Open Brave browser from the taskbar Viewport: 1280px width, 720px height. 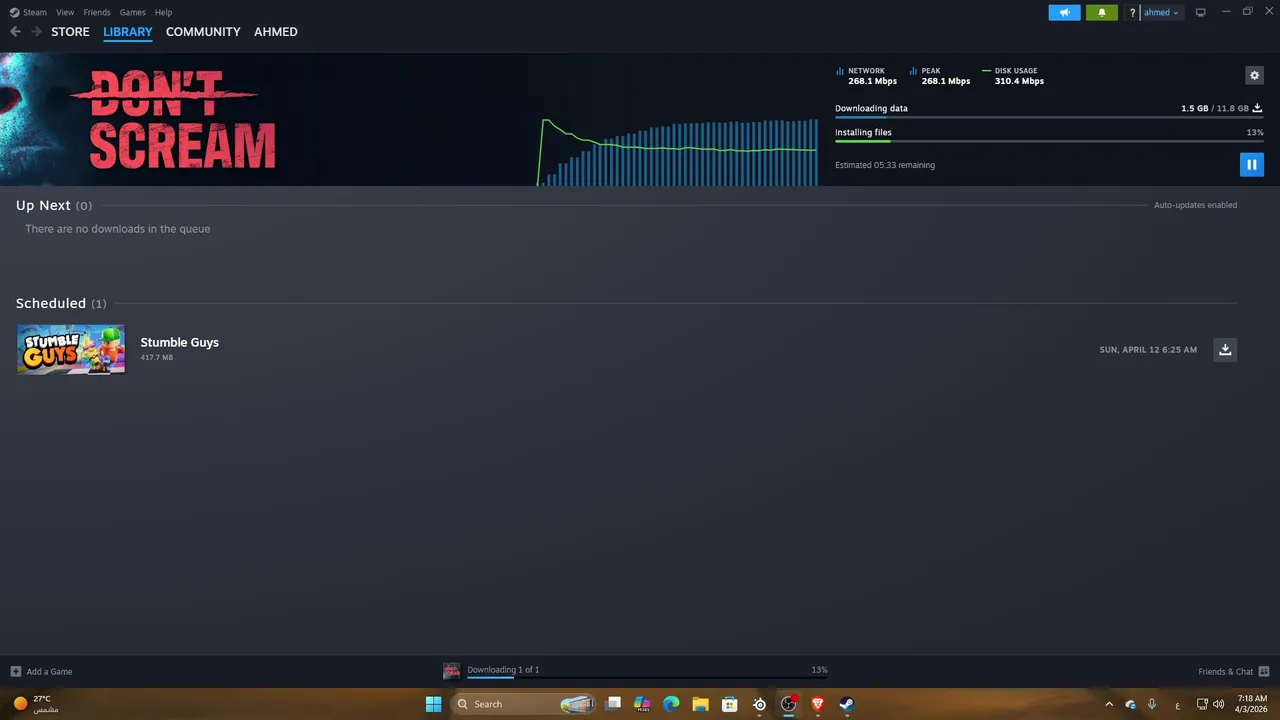tap(818, 704)
